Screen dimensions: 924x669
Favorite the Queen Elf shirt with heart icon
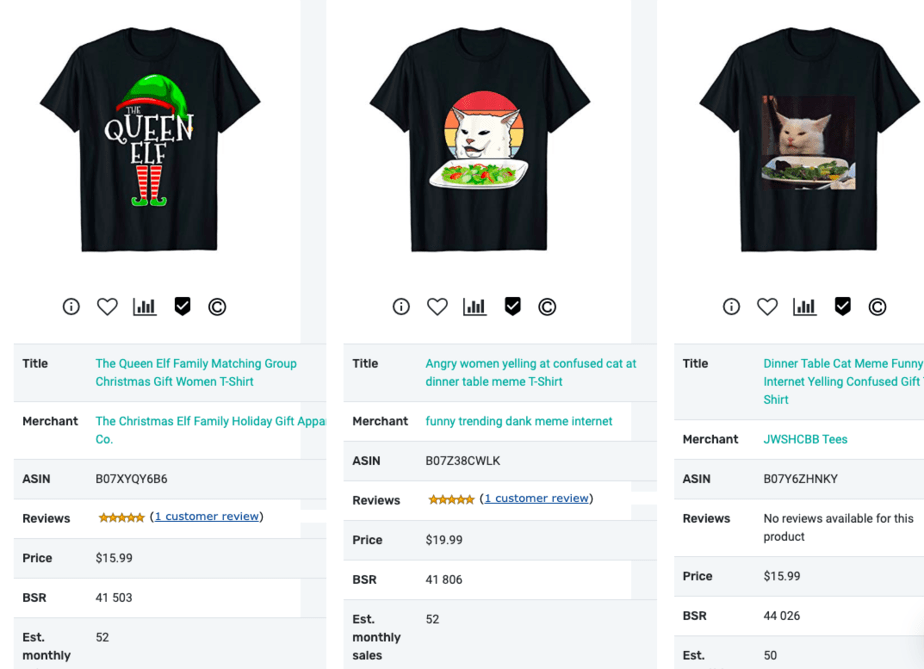click(x=107, y=307)
